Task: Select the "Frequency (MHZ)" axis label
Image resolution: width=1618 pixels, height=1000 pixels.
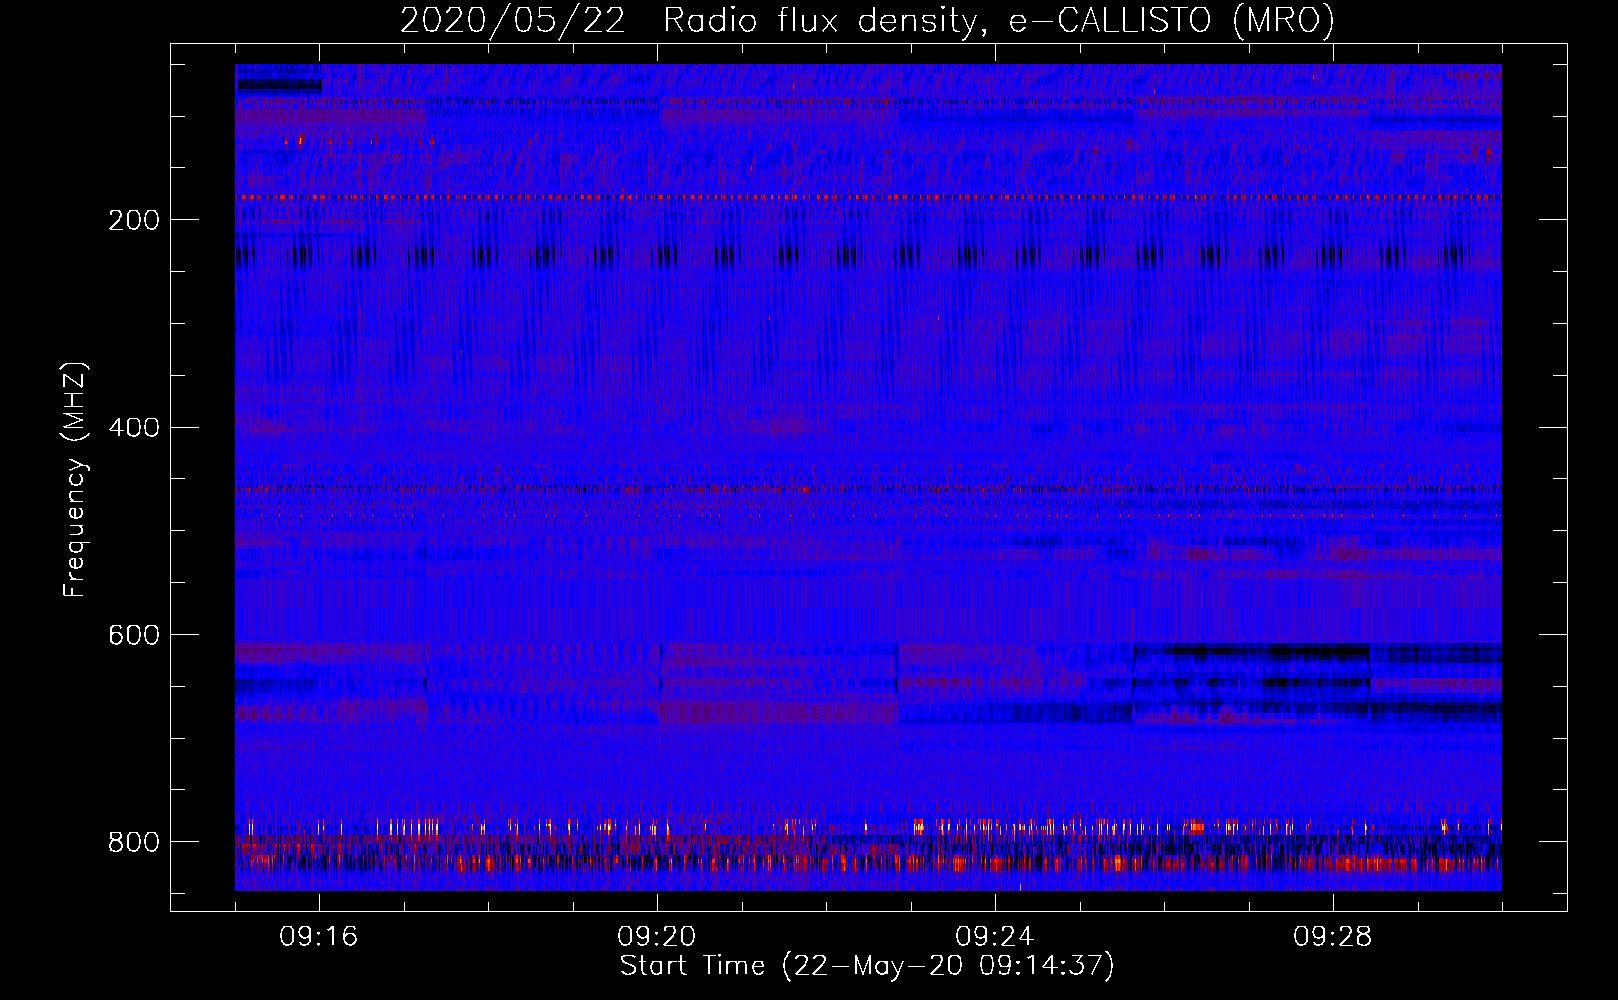Action: point(75,480)
